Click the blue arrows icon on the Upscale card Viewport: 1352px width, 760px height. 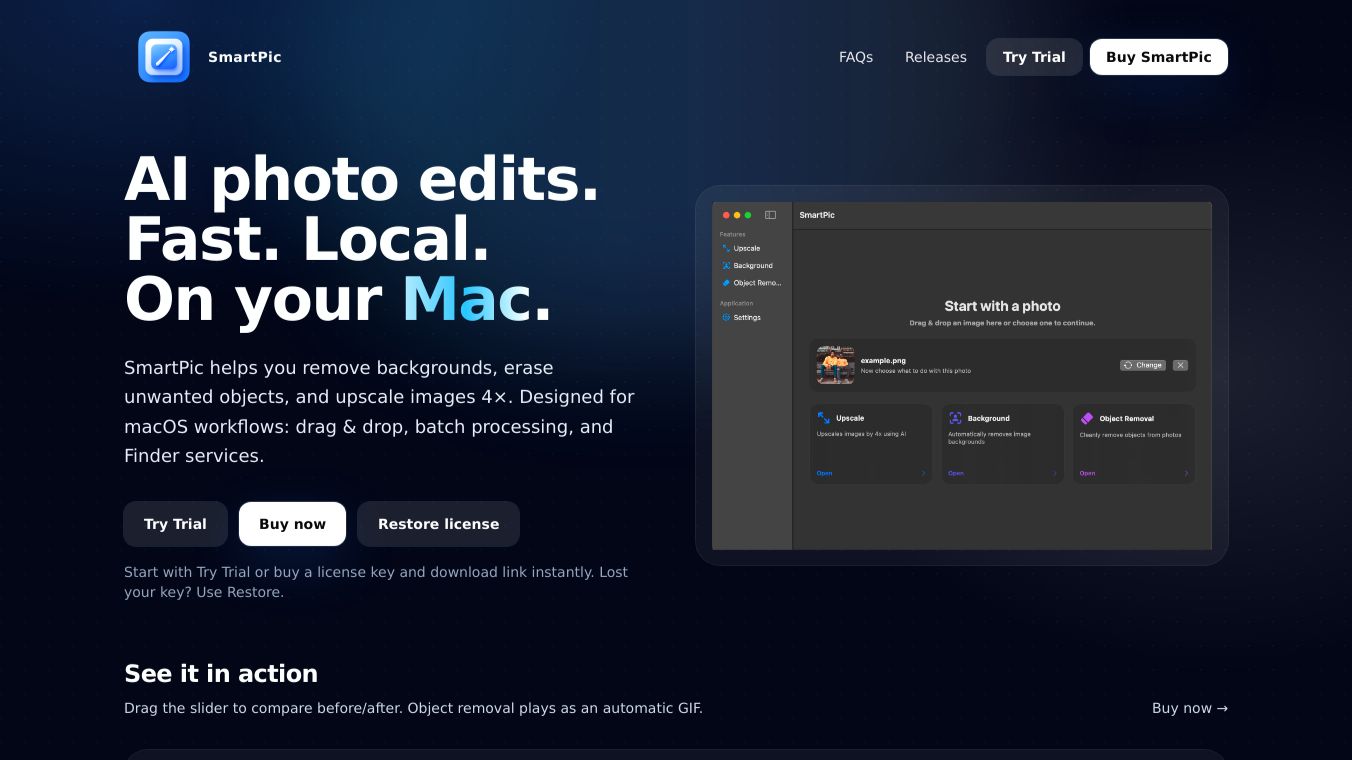[824, 418]
